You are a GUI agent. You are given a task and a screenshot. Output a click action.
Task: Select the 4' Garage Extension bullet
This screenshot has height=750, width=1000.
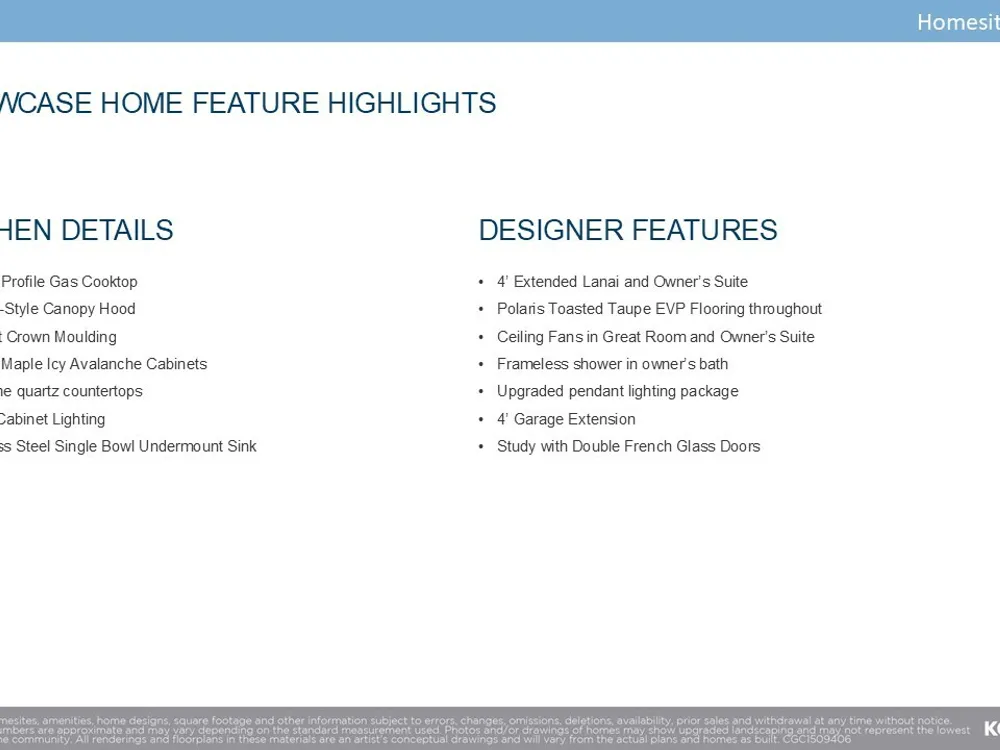[566, 419]
